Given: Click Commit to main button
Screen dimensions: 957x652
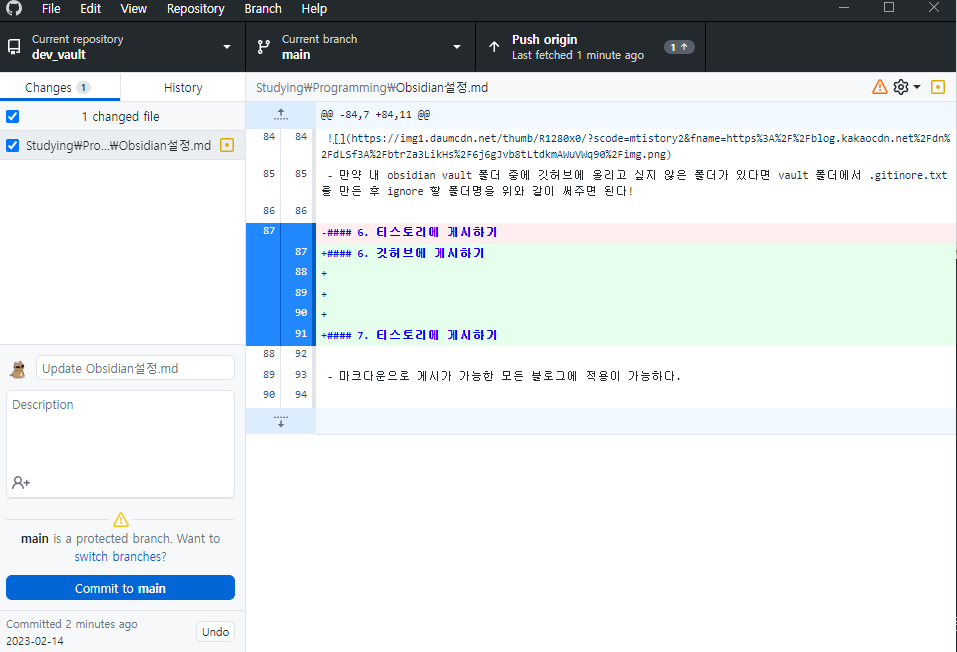Looking at the screenshot, I should [120, 588].
